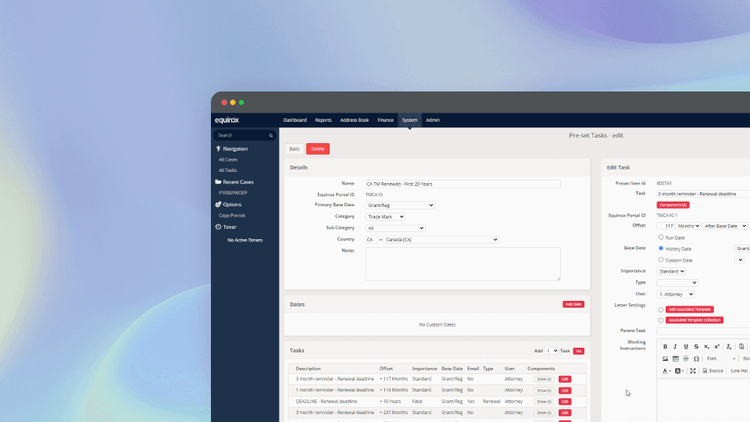Select the Add Associated Template radio button

click(x=661, y=310)
